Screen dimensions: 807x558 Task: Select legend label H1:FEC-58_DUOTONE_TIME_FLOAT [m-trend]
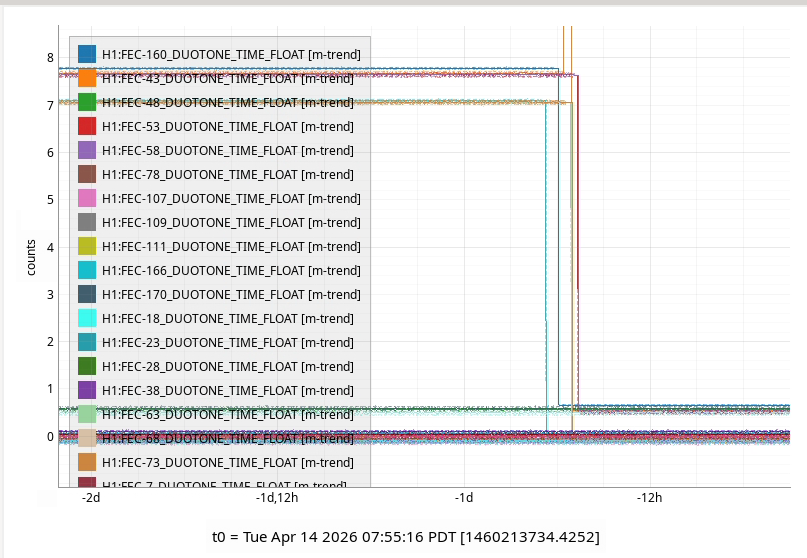click(x=228, y=151)
